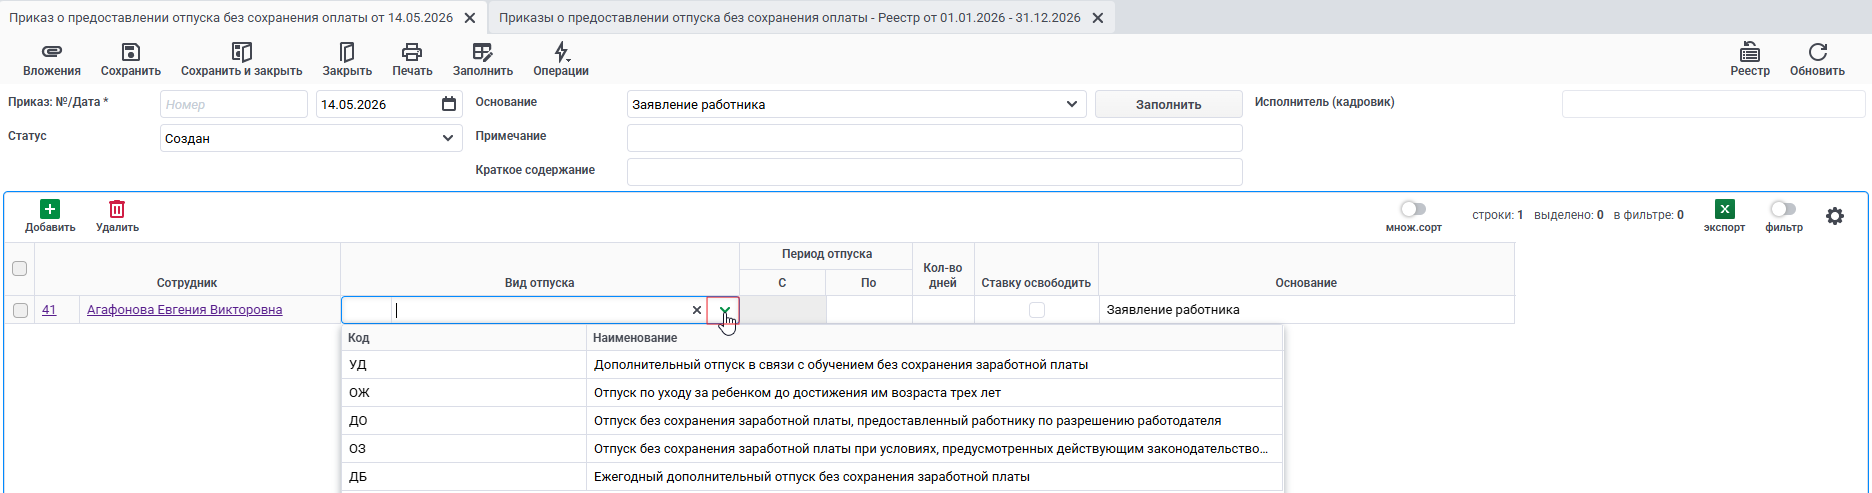
Task: Select the ДО employer-permitted leave option
Action: pyautogui.click(x=812, y=421)
